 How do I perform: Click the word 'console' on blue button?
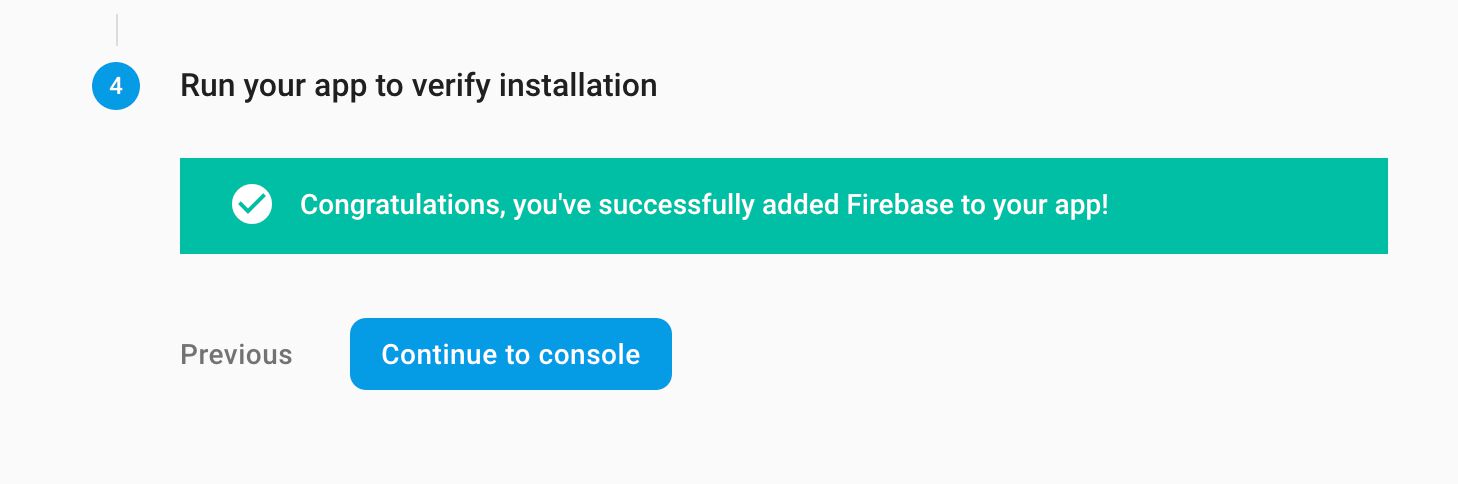[589, 355]
